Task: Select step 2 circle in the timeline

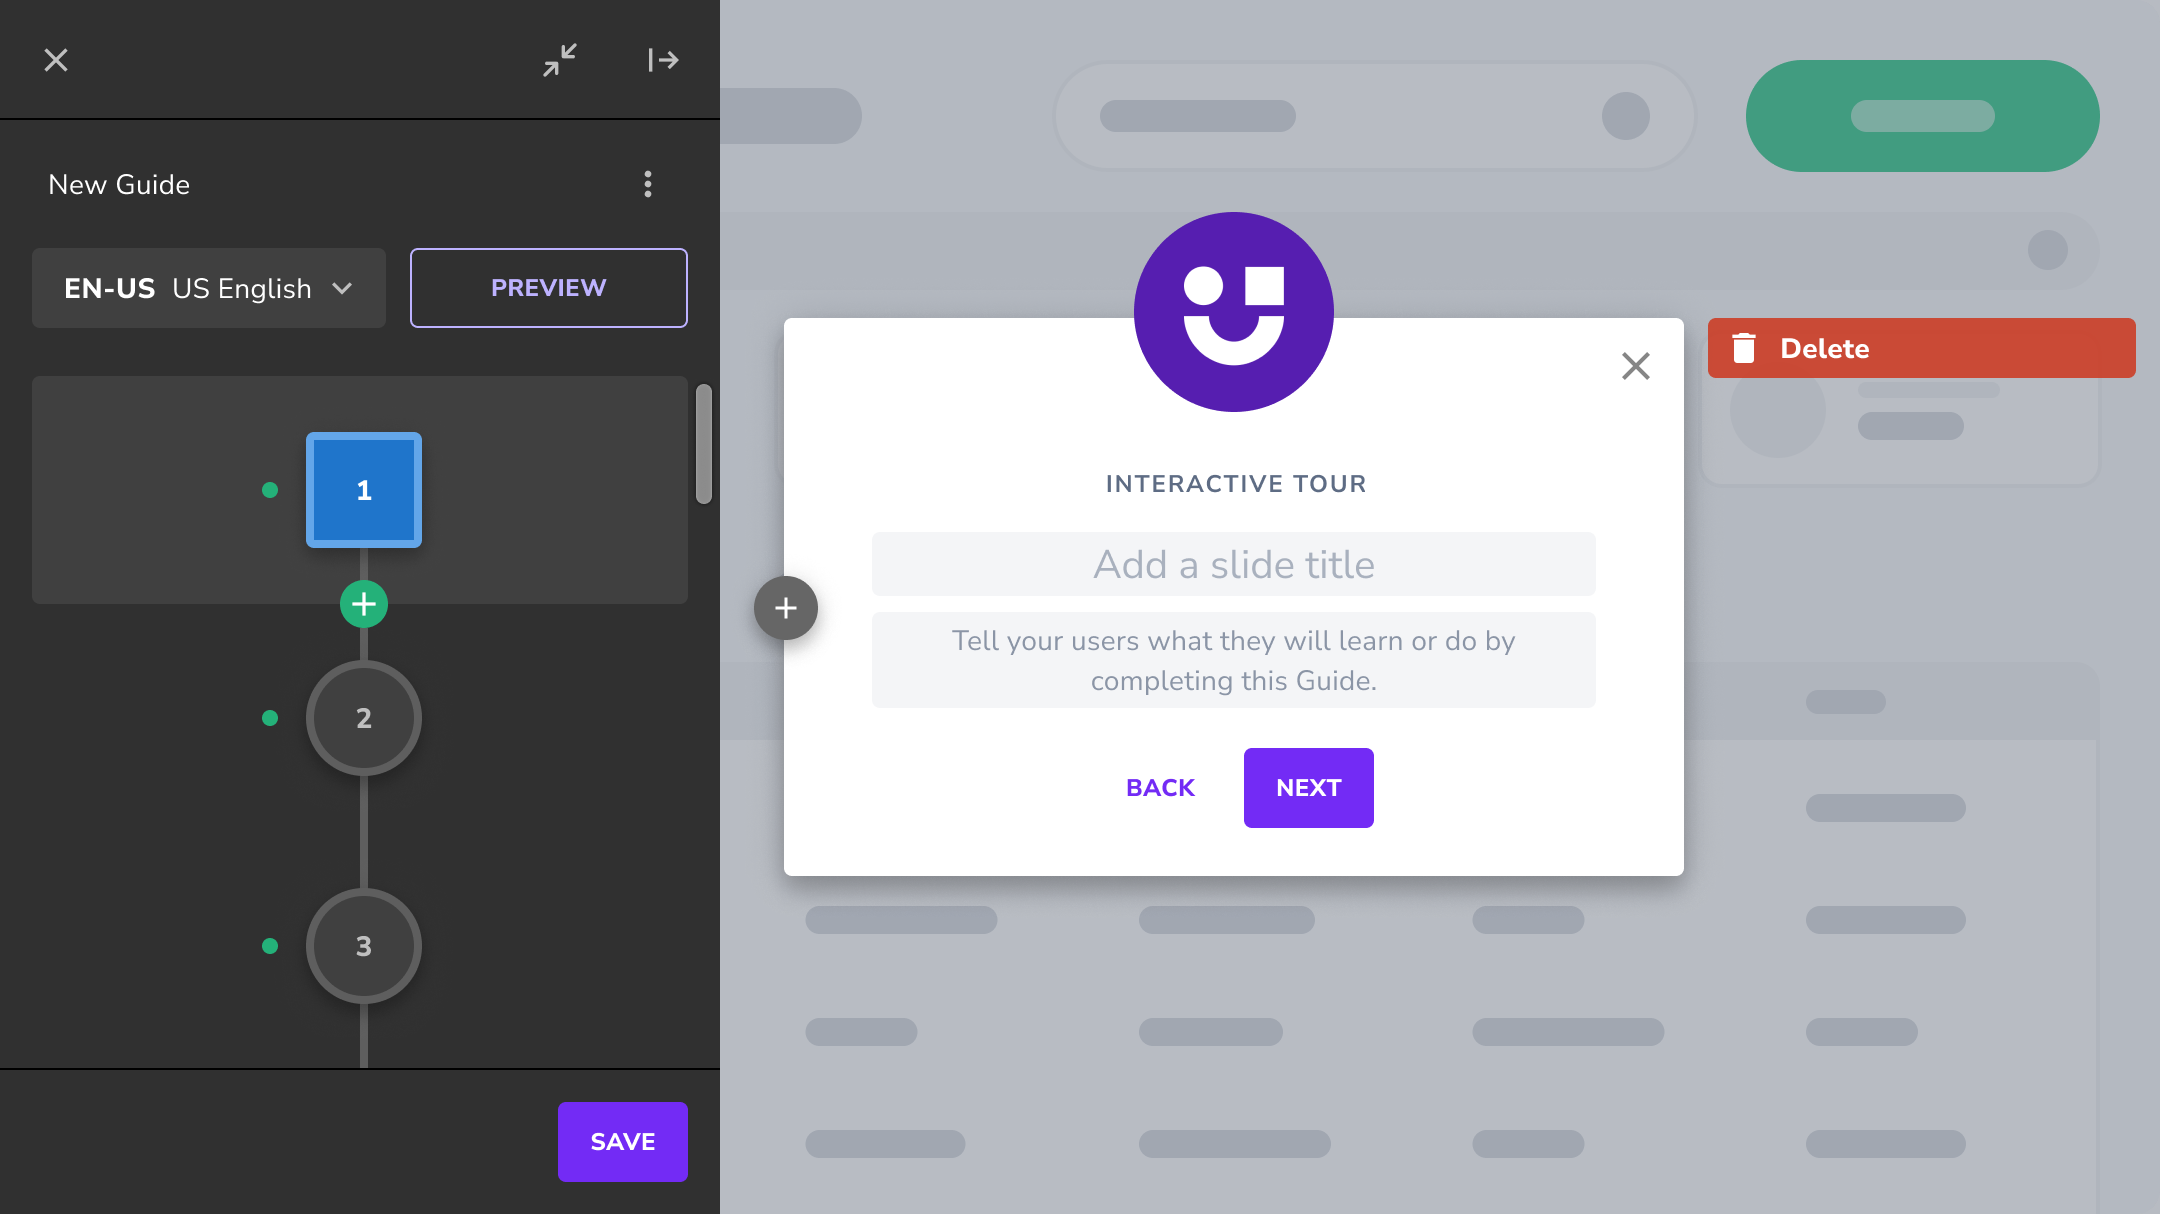Action: point(364,718)
